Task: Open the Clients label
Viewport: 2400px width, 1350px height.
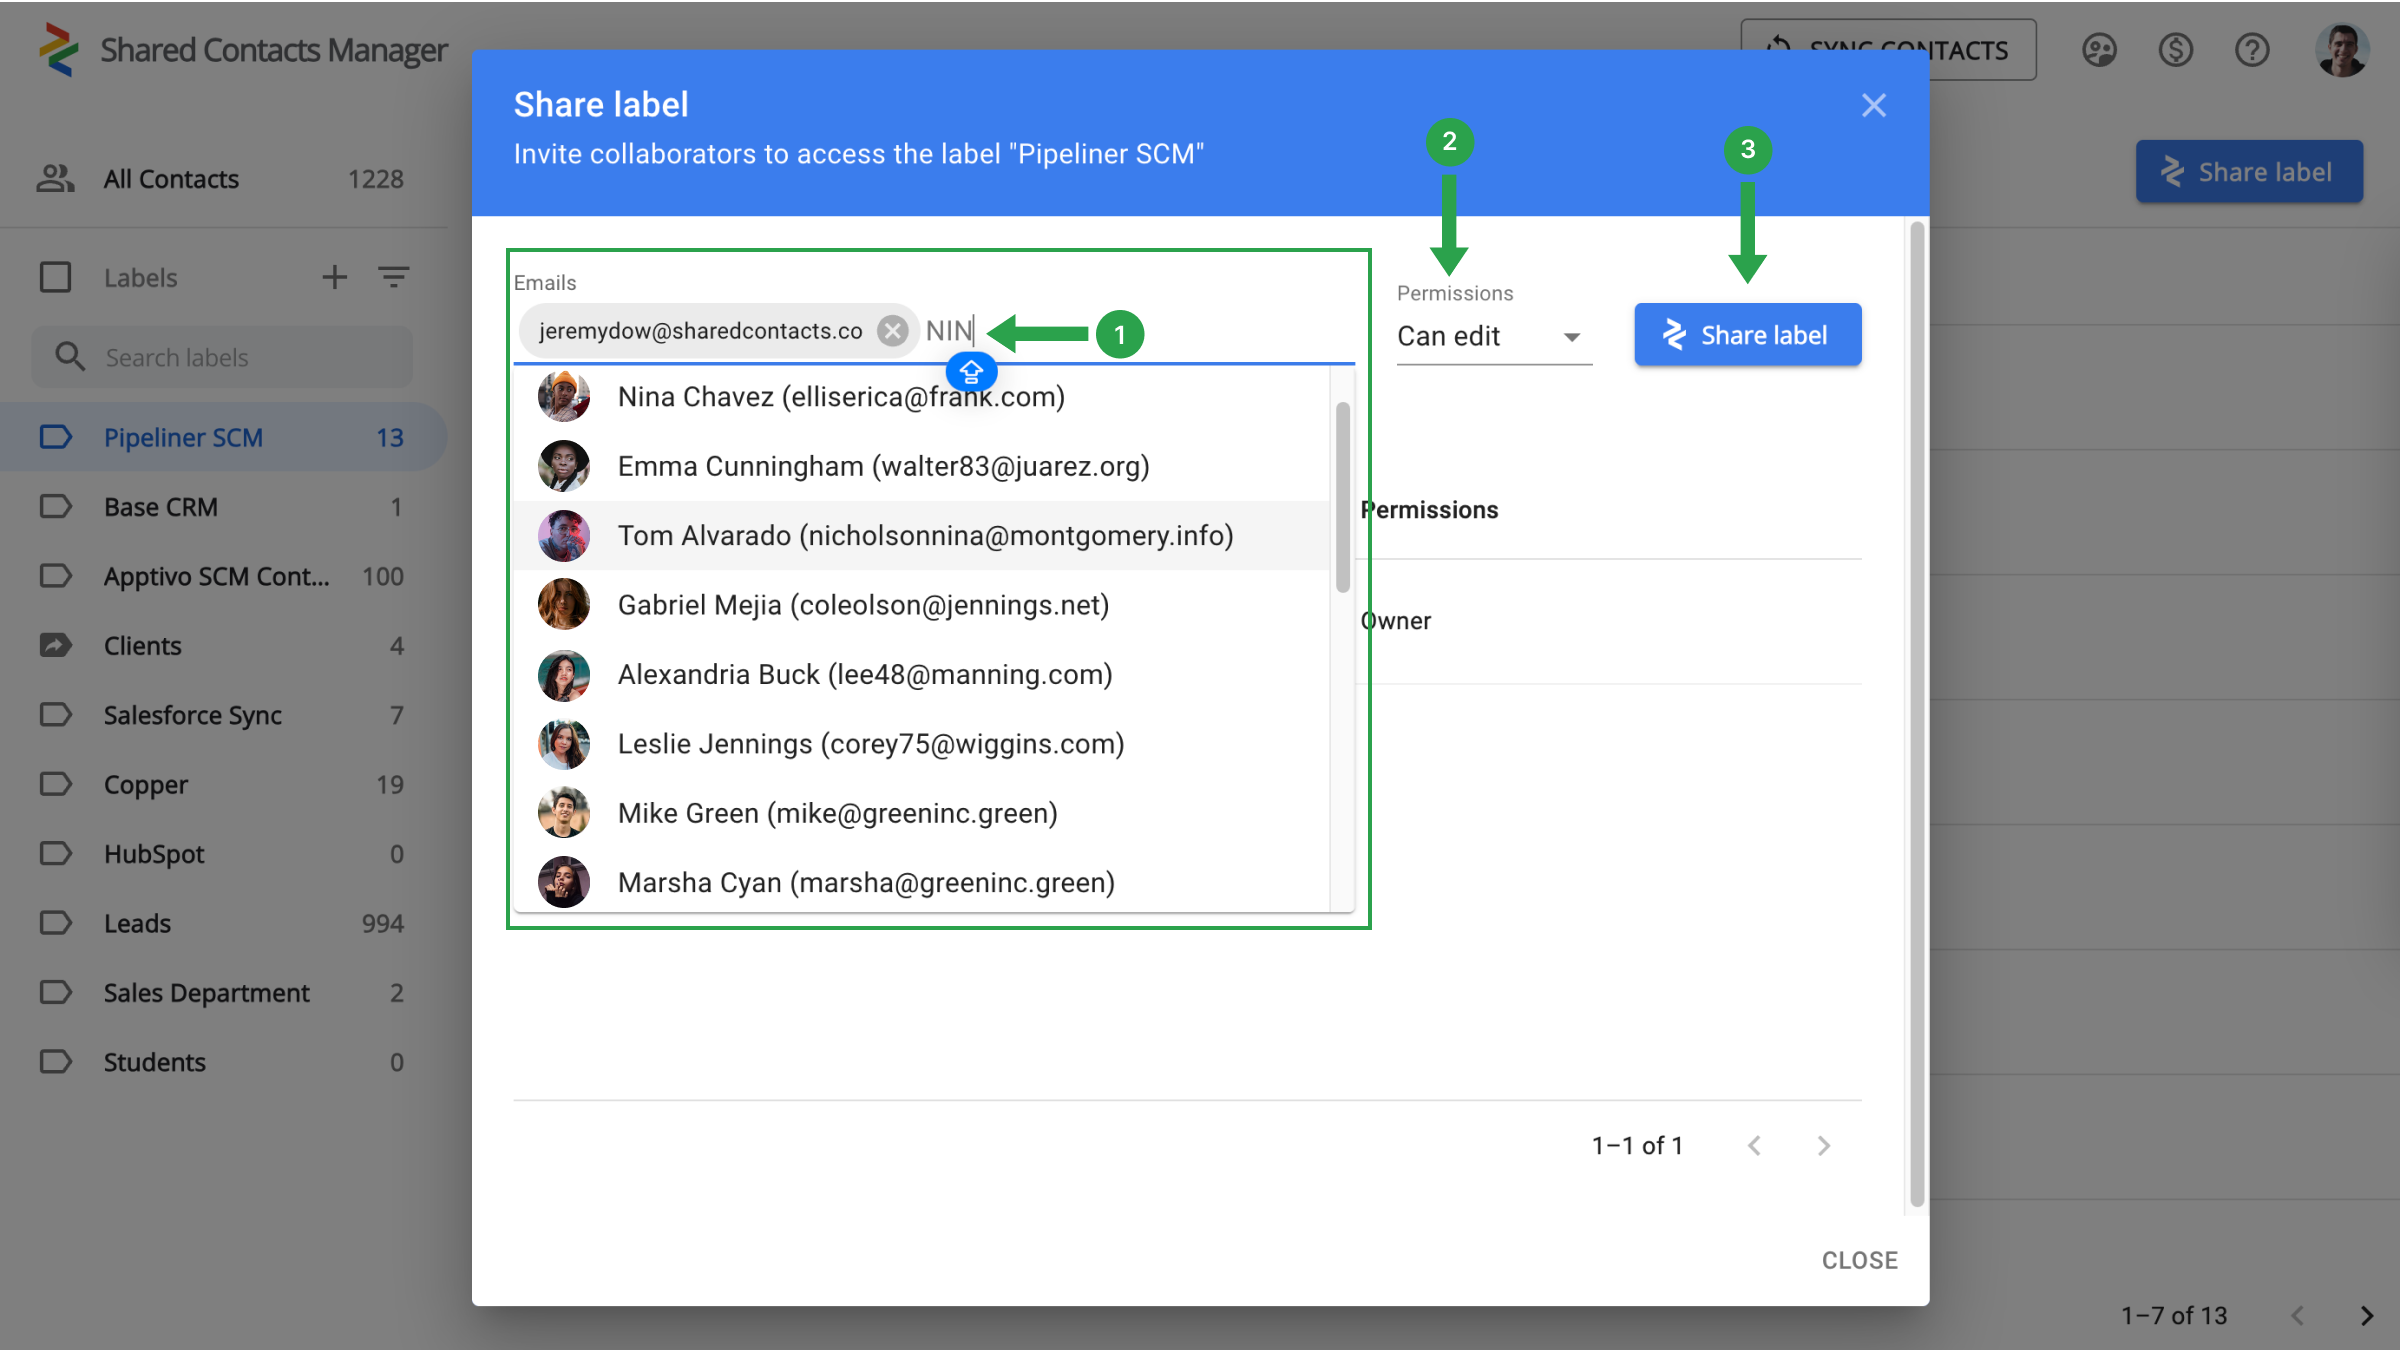Action: [222, 645]
